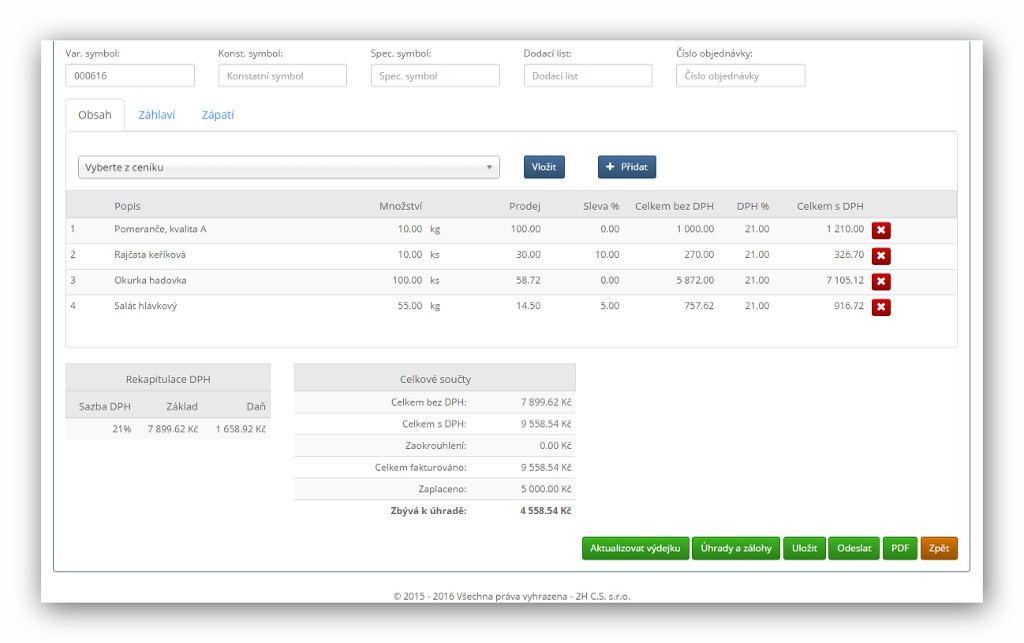The width and height of the screenshot is (1024, 643).
Task: Click the Spec. symbol text box
Action: [x=435, y=76]
